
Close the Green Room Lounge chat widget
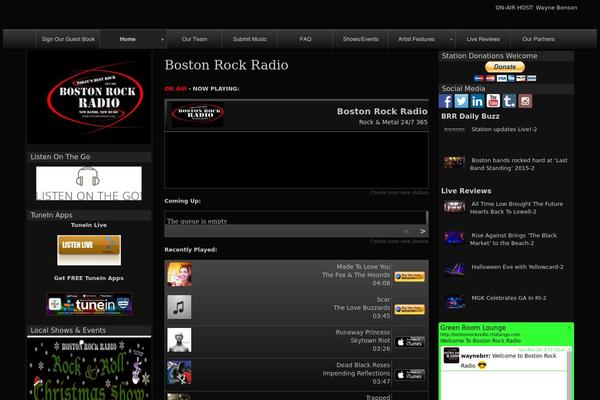click(569, 327)
